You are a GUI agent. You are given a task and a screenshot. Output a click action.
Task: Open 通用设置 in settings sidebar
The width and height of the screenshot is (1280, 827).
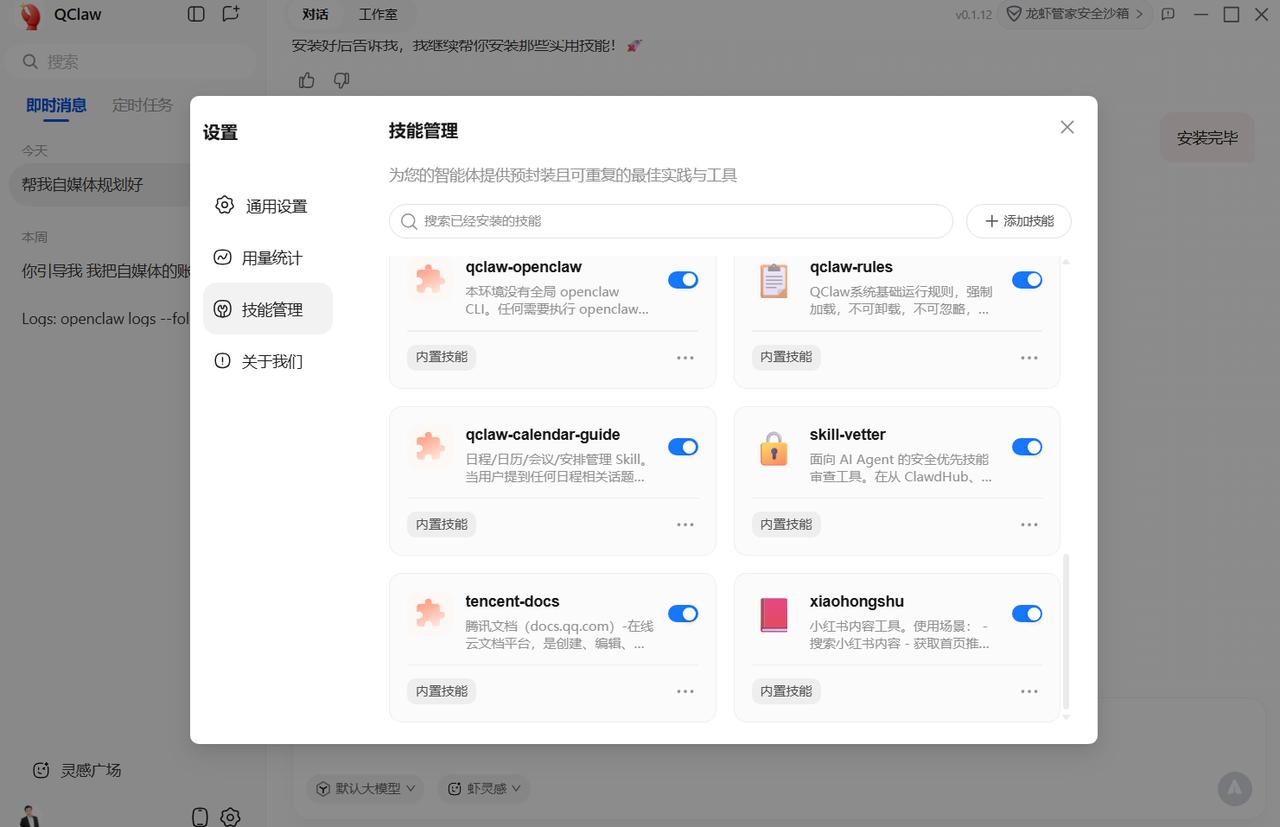268,206
